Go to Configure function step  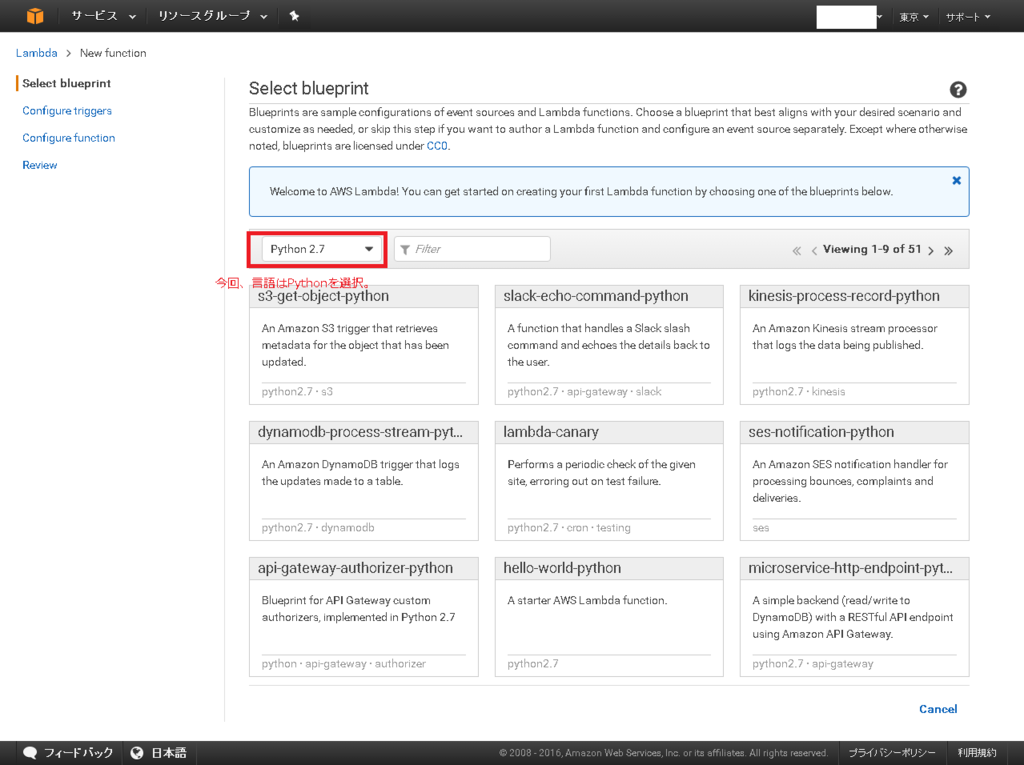[x=69, y=138]
